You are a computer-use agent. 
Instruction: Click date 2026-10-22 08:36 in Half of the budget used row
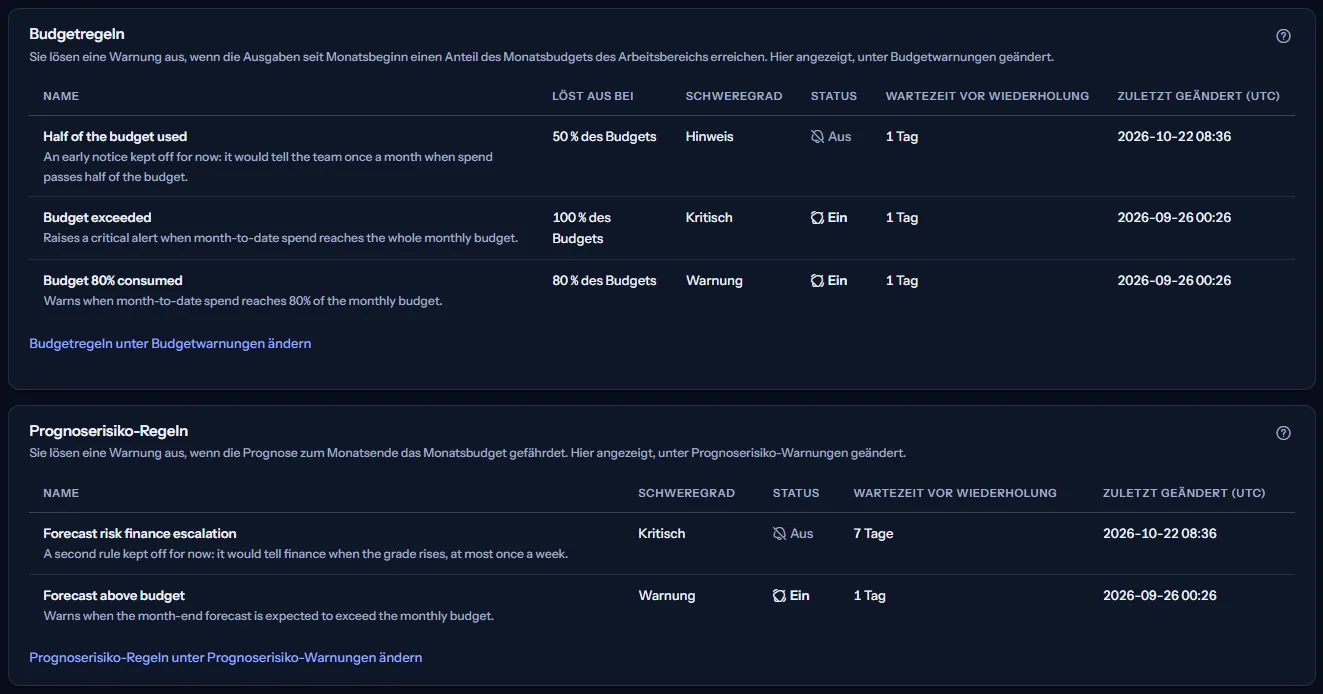click(x=1174, y=137)
